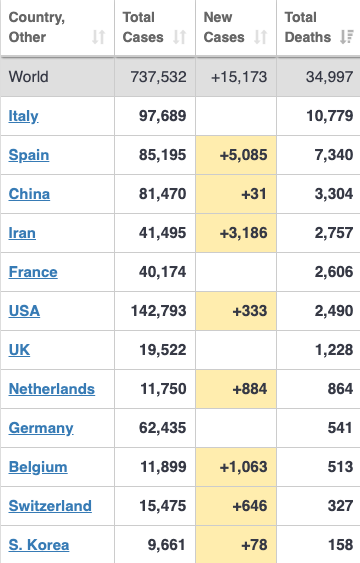Viewport: 360px width, 563px height.
Task: Open the Belgium country link
Action: tap(38, 467)
